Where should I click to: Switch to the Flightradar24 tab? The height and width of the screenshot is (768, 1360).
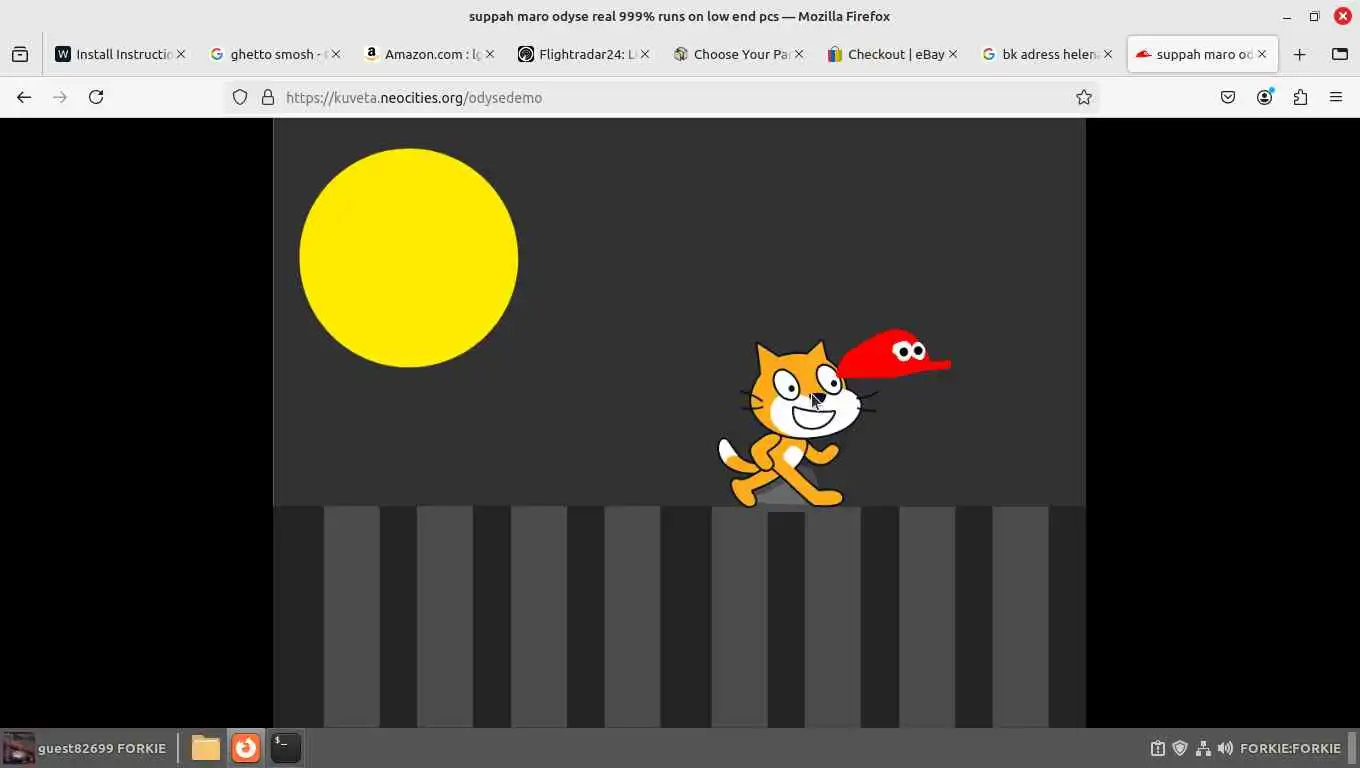[x=582, y=54]
